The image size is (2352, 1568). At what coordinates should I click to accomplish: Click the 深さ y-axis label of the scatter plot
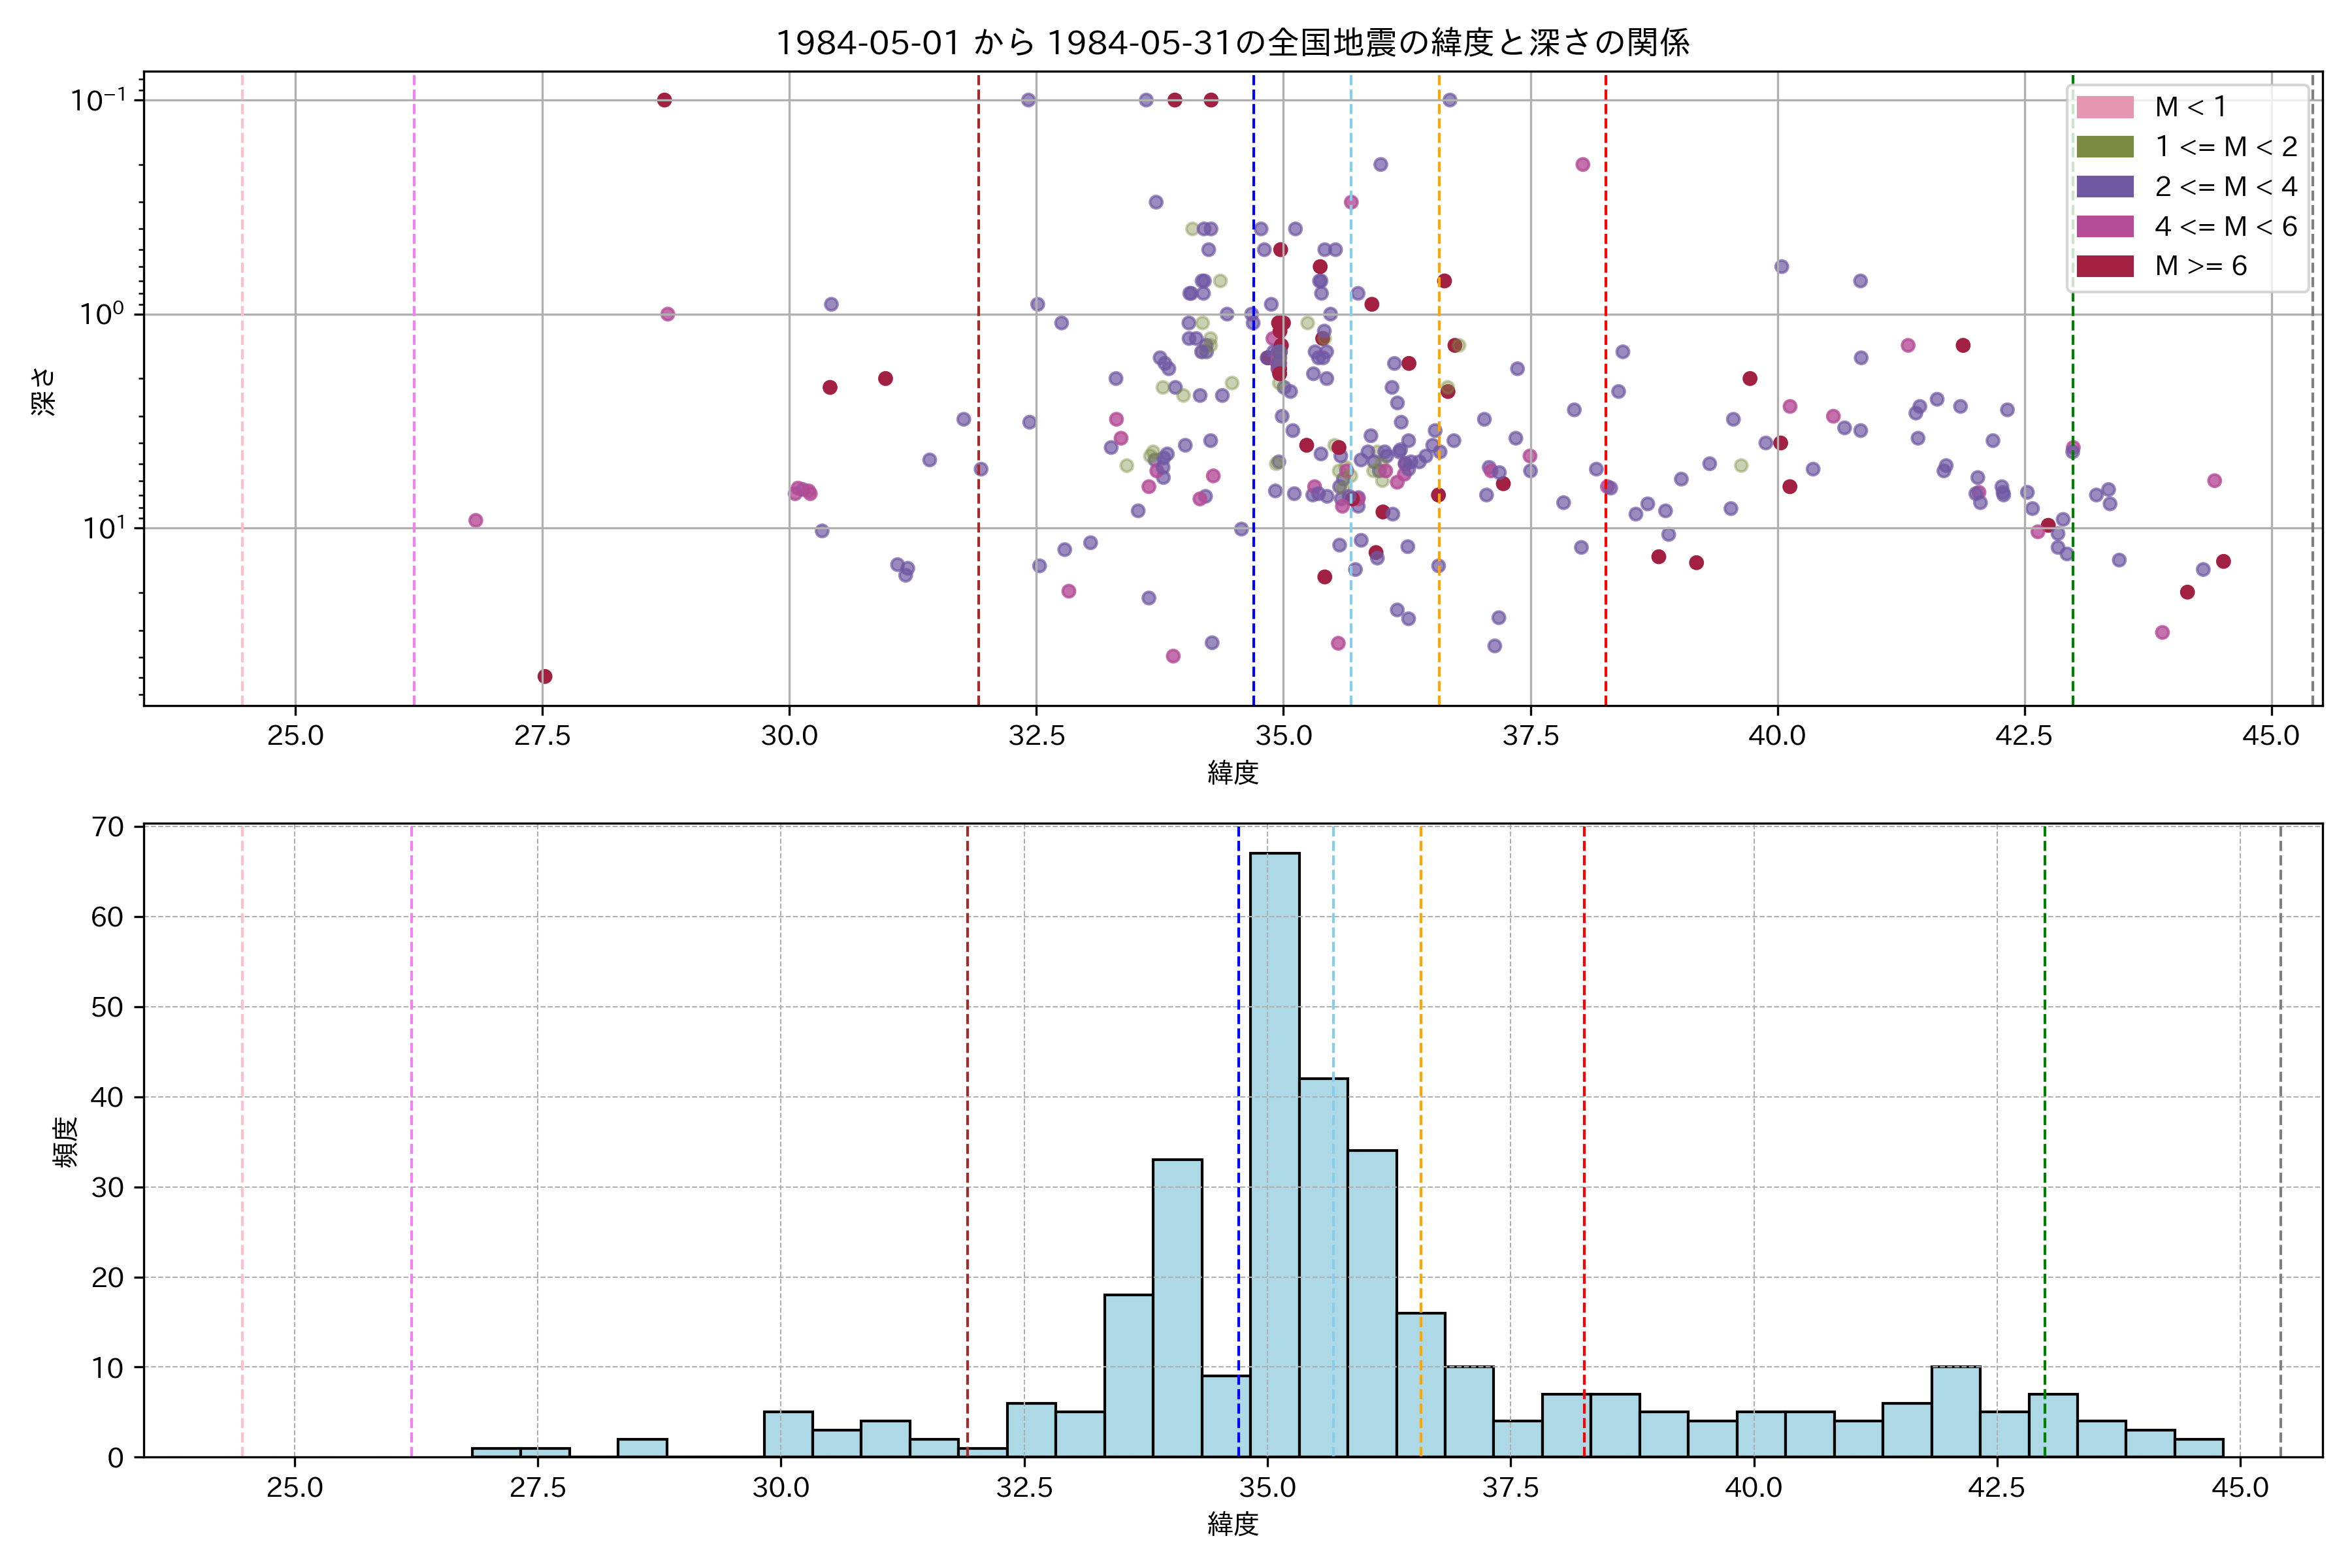click(x=44, y=391)
